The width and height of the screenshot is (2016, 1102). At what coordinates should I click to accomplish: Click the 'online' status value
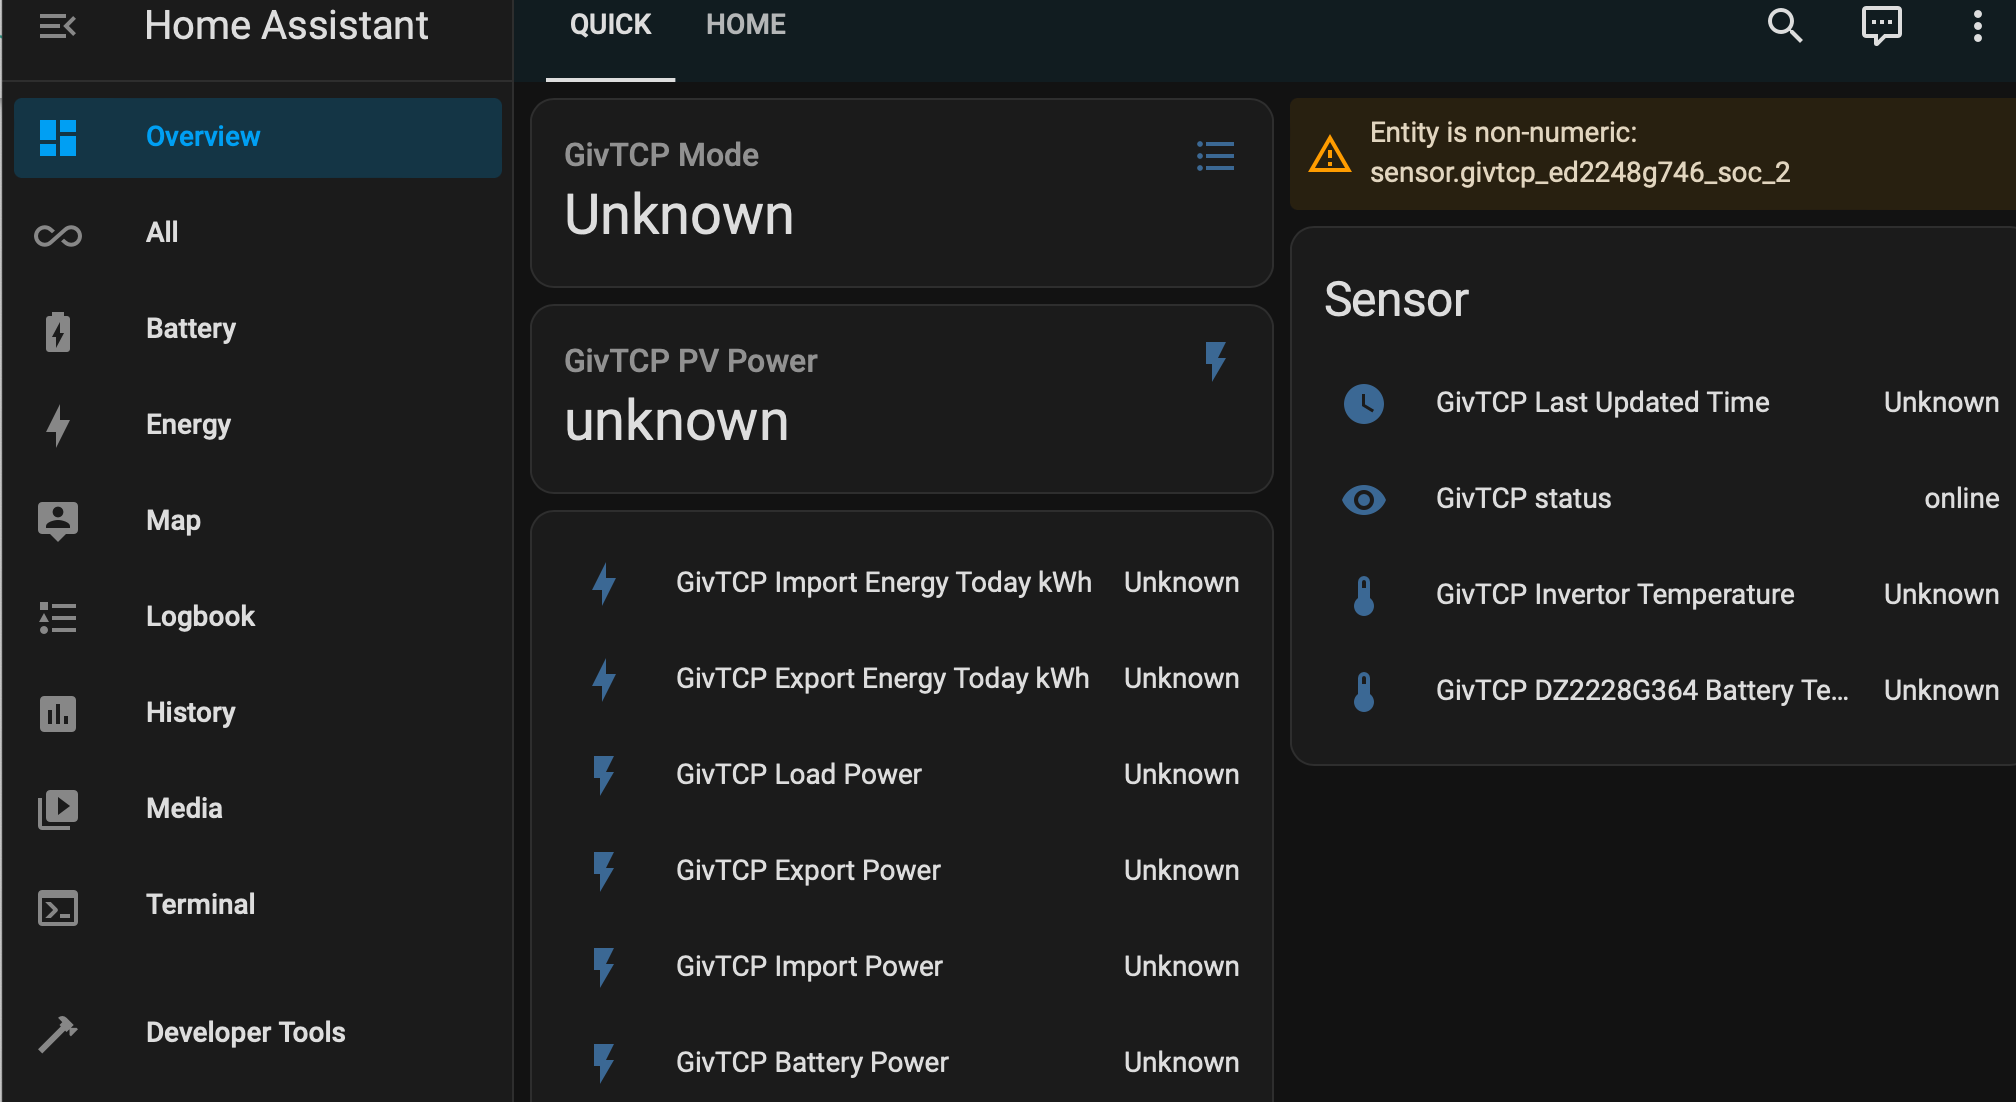[x=1961, y=499]
